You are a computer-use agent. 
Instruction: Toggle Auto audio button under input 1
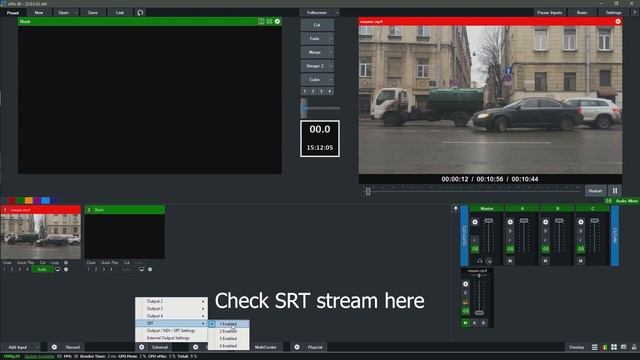point(42,269)
